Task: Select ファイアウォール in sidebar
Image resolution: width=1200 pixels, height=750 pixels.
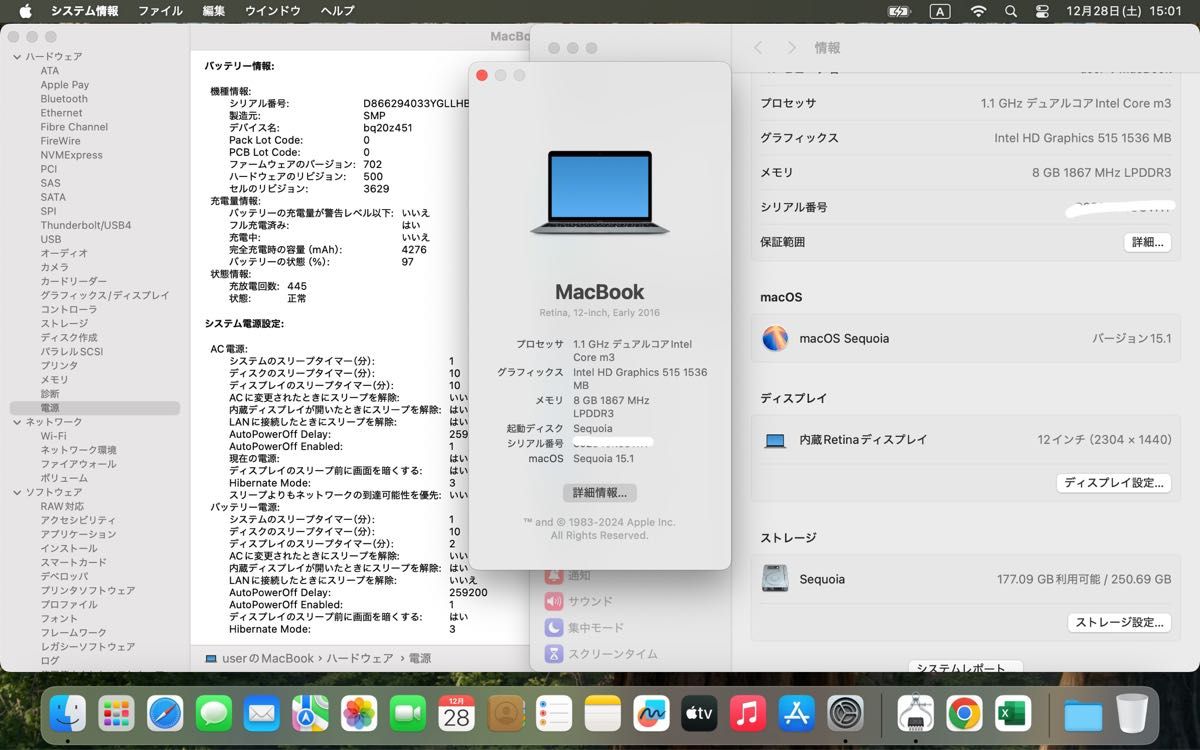Action: pyautogui.click(x=78, y=464)
